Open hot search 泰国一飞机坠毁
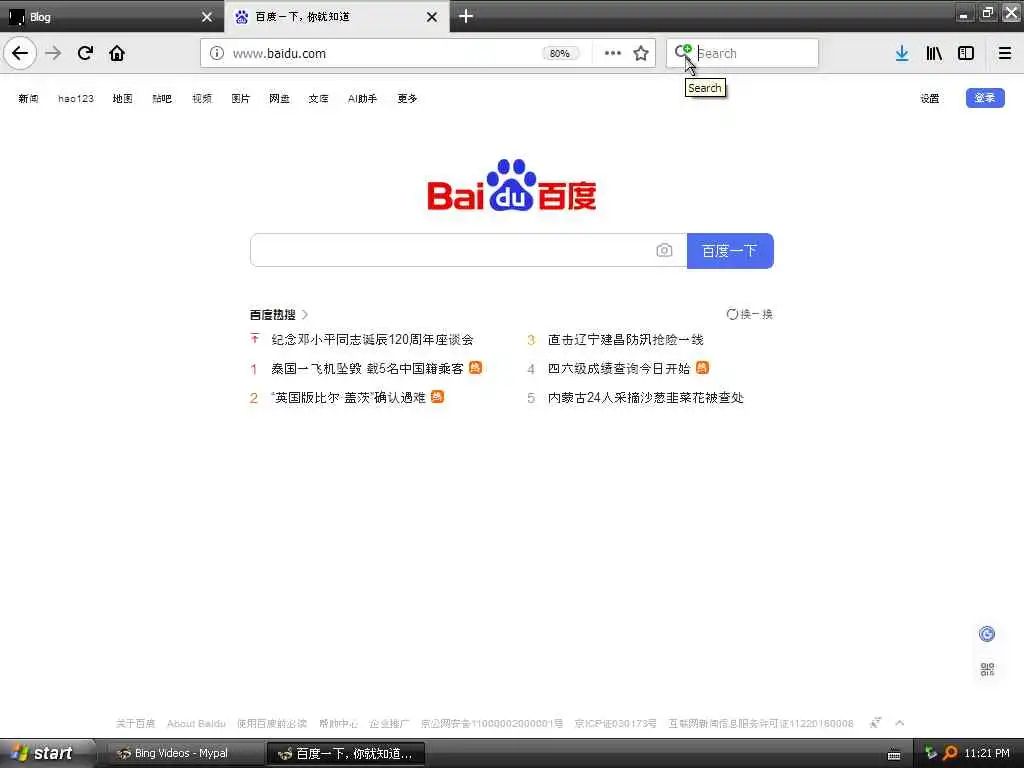1024x768 pixels. pyautogui.click(x=367, y=368)
